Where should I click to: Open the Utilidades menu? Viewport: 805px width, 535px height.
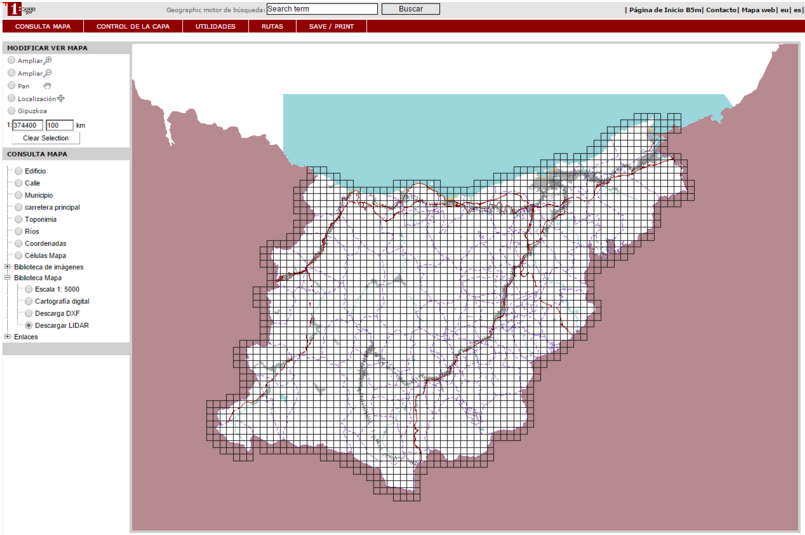[215, 26]
